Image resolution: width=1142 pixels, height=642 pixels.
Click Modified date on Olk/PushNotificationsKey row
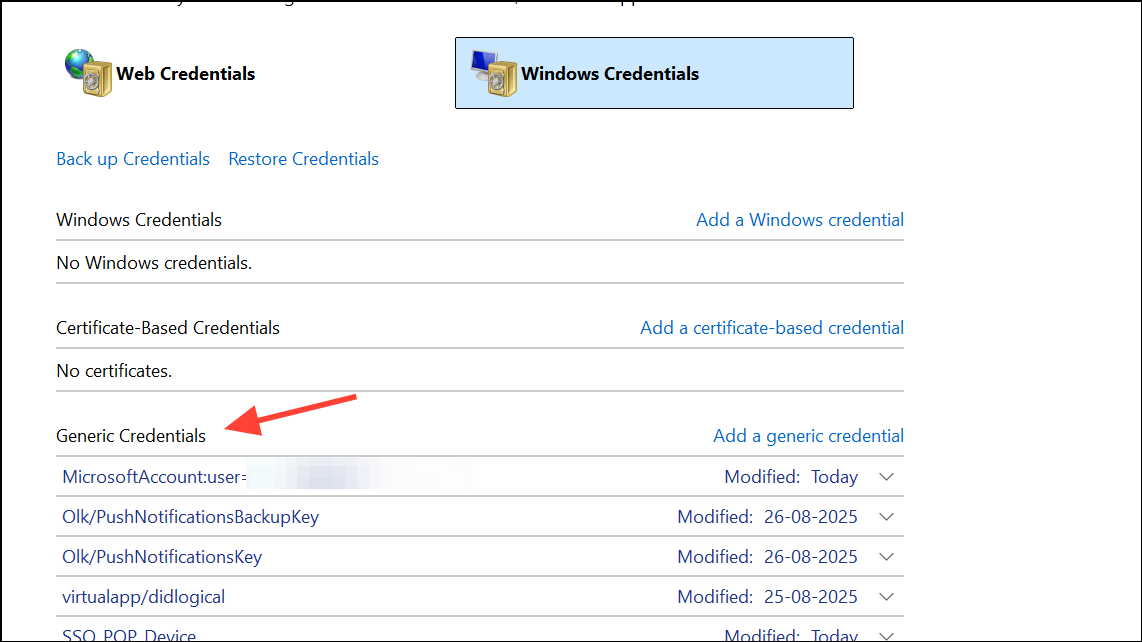[768, 557]
